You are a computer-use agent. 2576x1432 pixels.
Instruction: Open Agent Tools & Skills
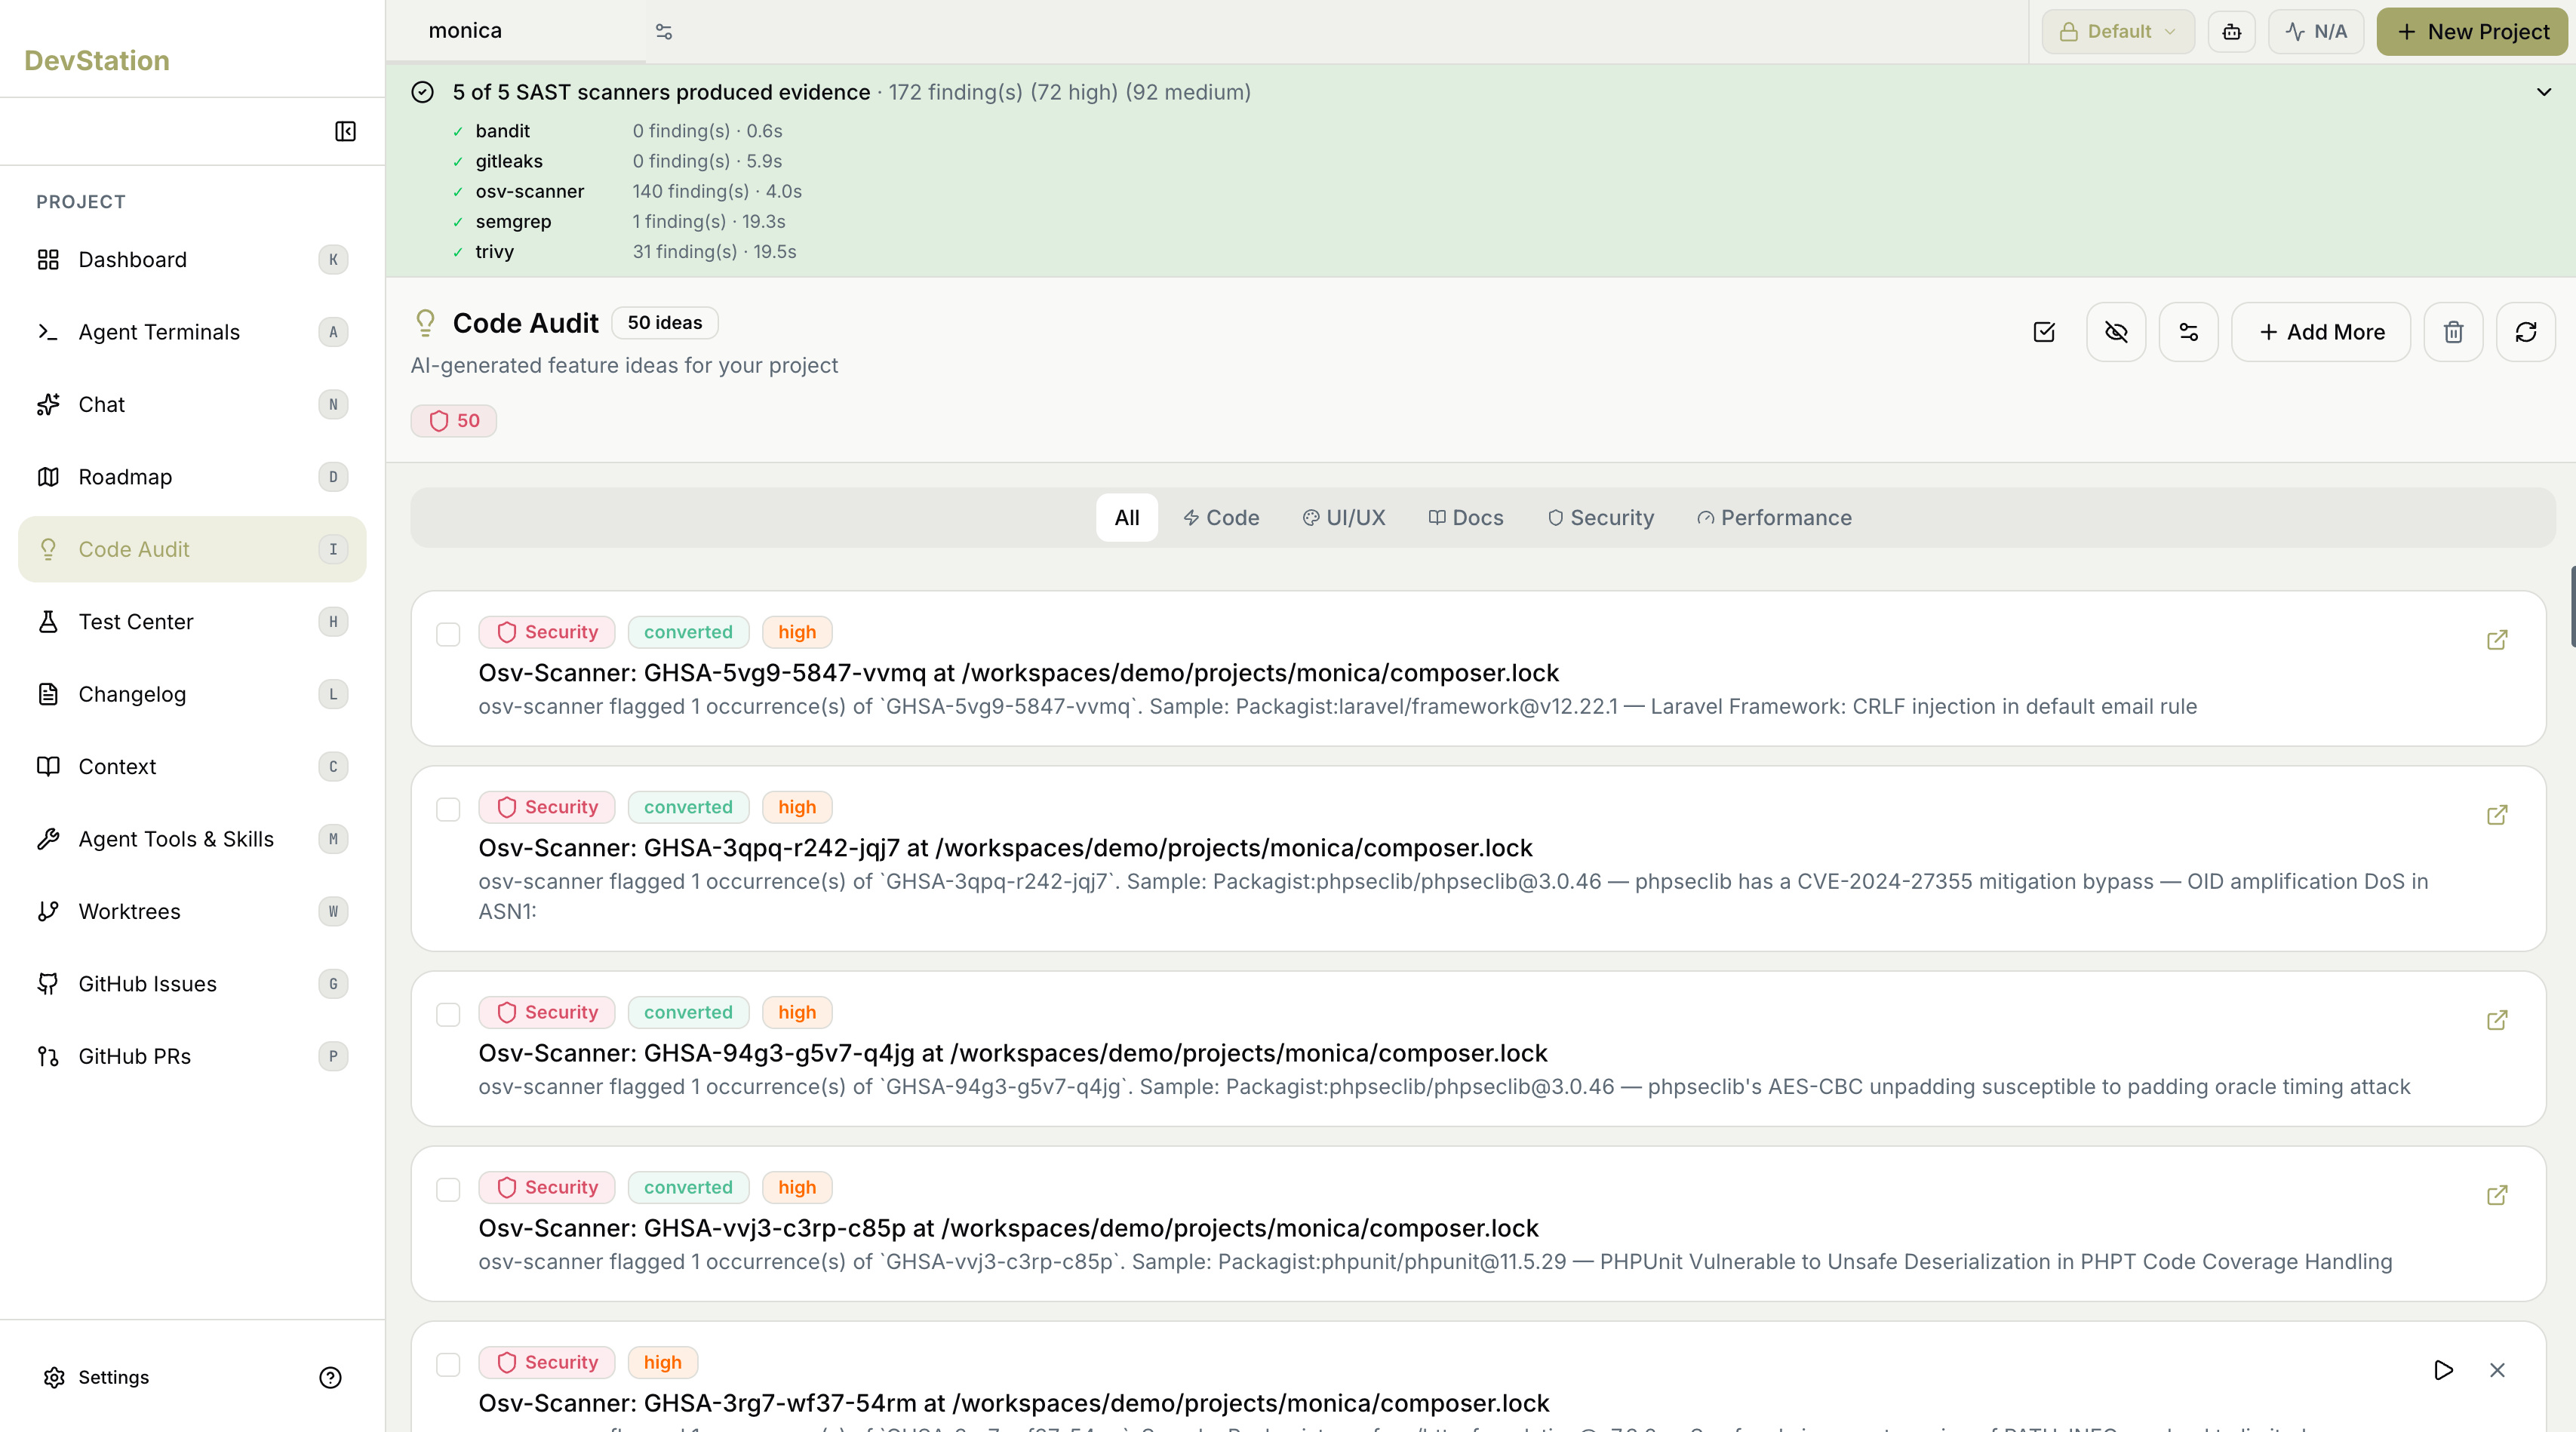(192, 839)
